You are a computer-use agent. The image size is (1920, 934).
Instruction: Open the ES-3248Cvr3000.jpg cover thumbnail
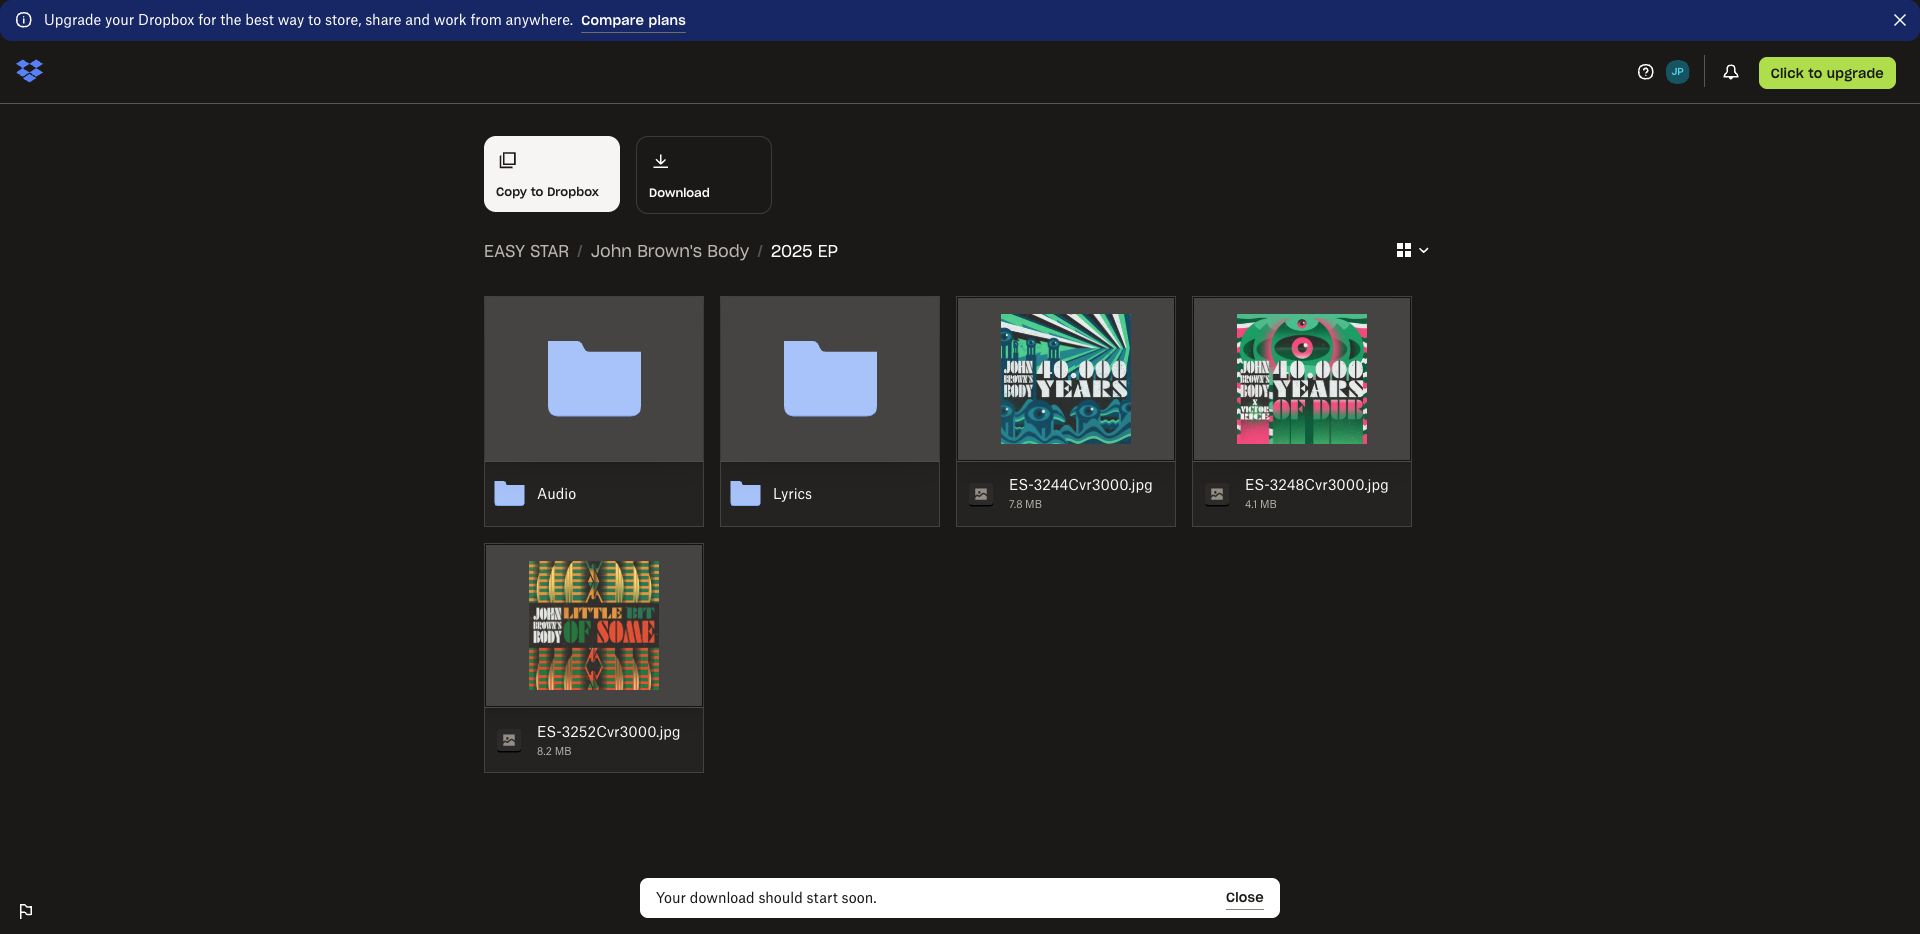tap(1301, 380)
